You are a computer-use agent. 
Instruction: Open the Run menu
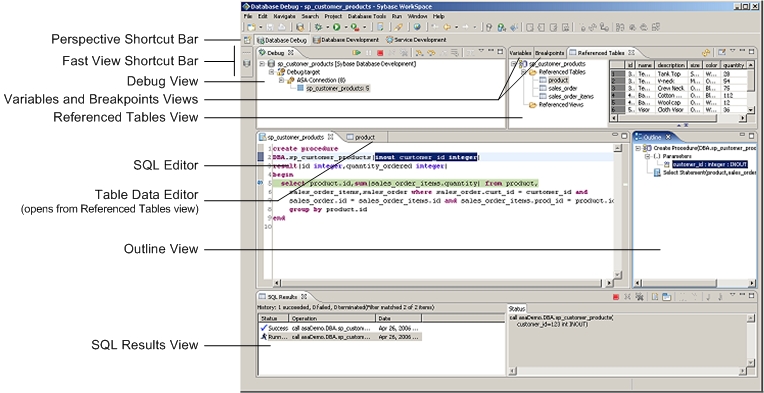(397, 16)
